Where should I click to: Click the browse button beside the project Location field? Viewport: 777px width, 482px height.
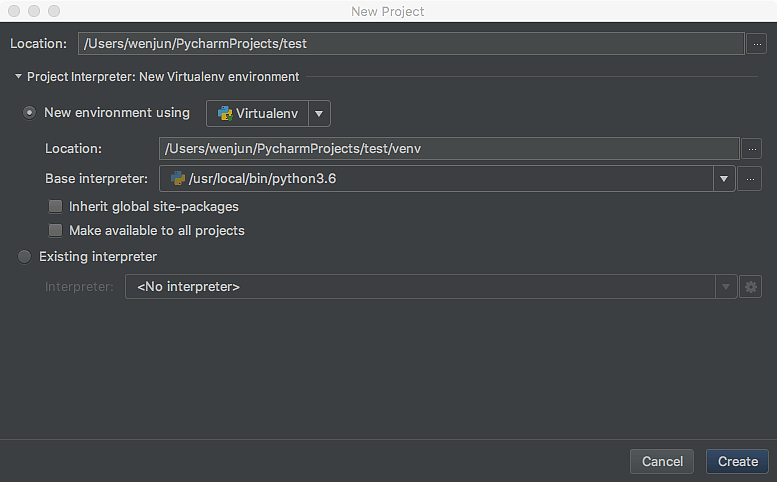[x=757, y=44]
